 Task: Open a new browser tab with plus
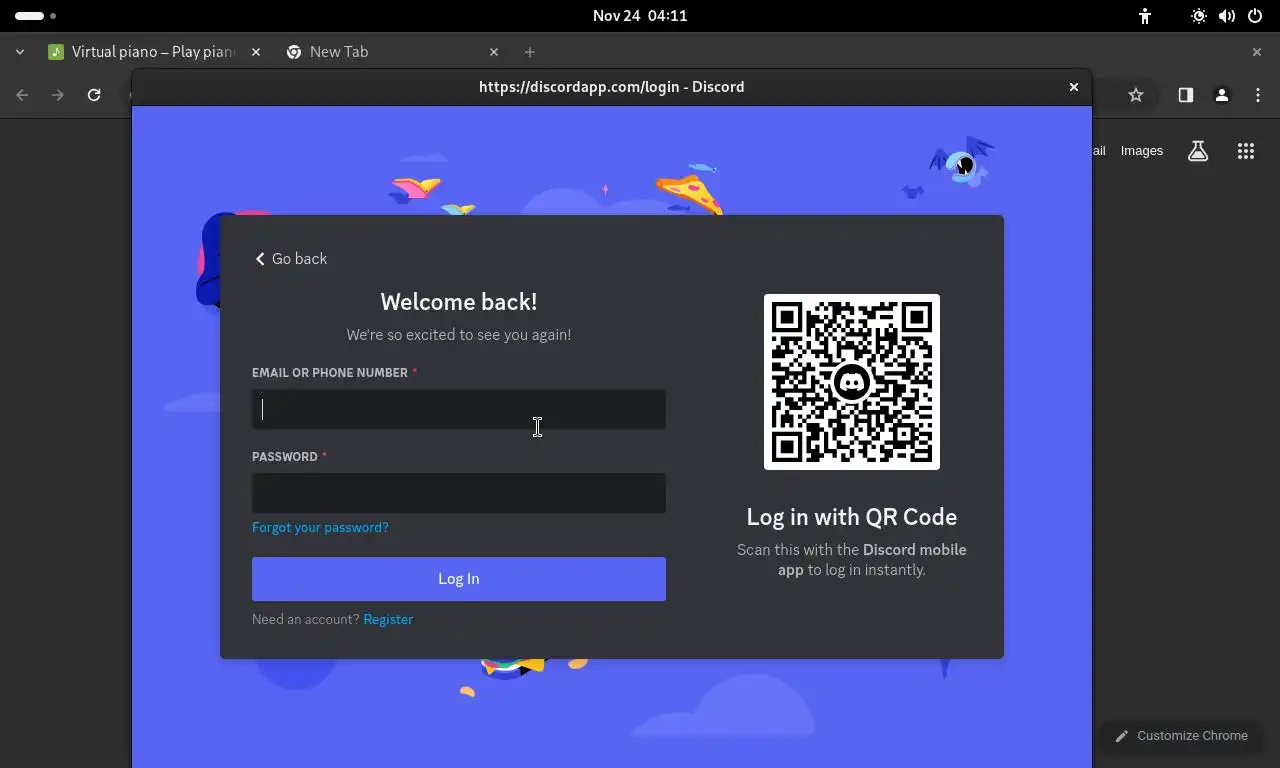click(x=530, y=52)
